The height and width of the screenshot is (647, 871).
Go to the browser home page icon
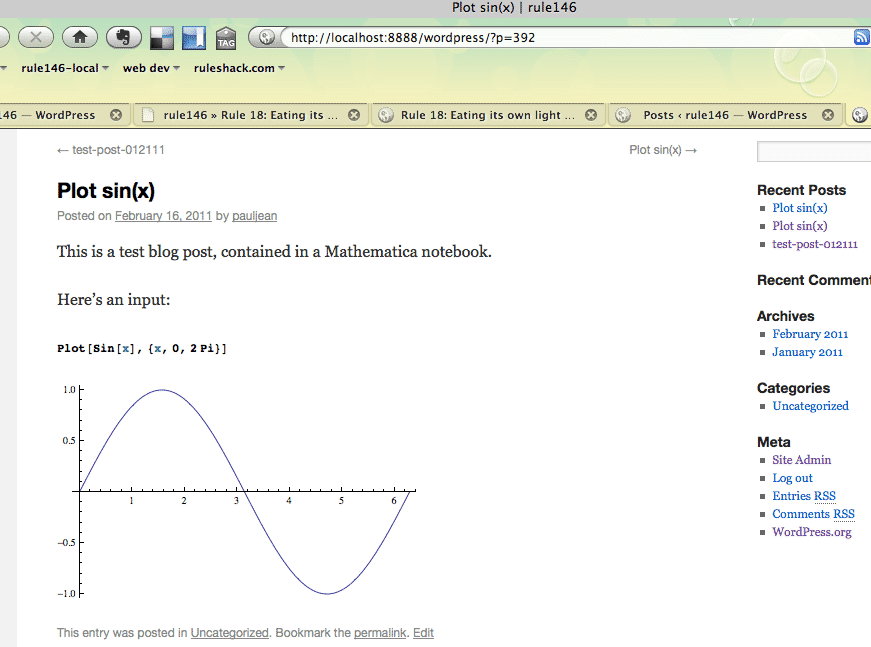[x=80, y=38]
